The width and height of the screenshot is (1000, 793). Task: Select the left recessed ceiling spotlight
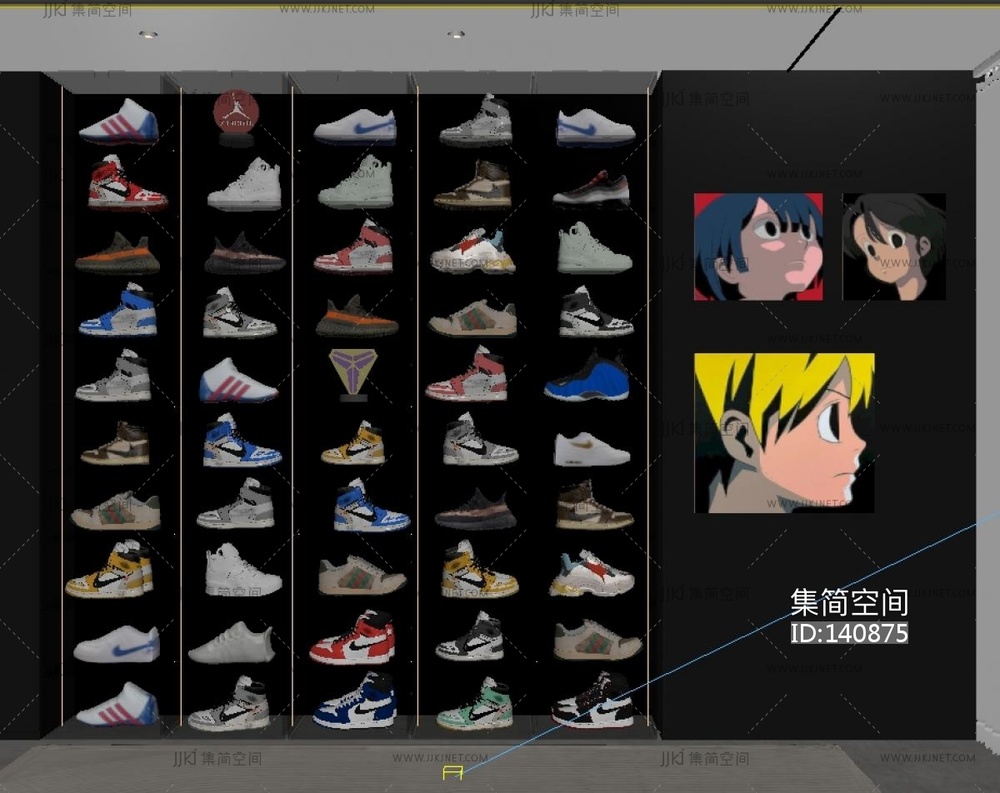[148, 35]
